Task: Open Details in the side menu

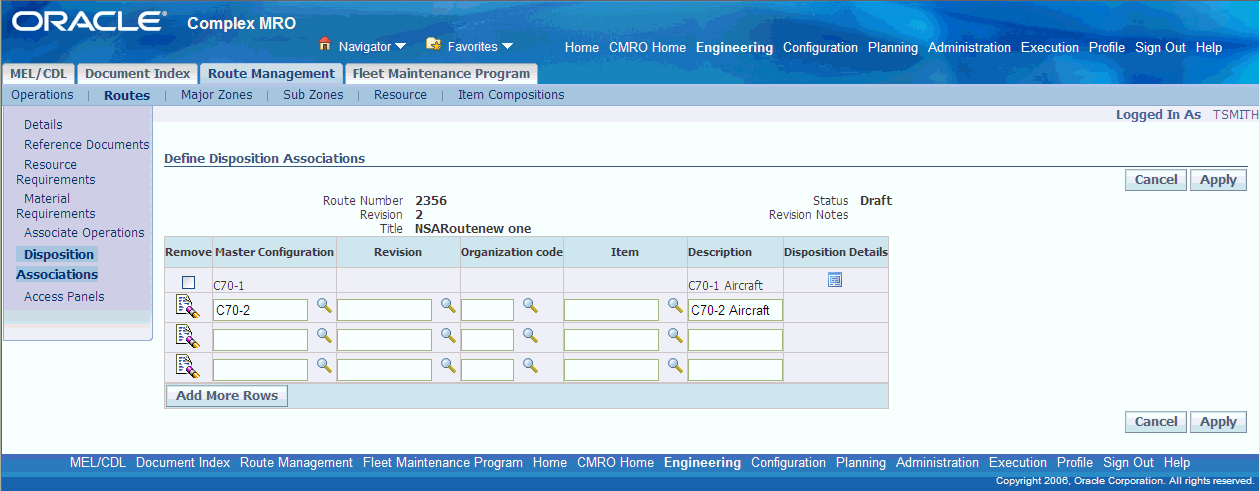Action: pos(43,125)
